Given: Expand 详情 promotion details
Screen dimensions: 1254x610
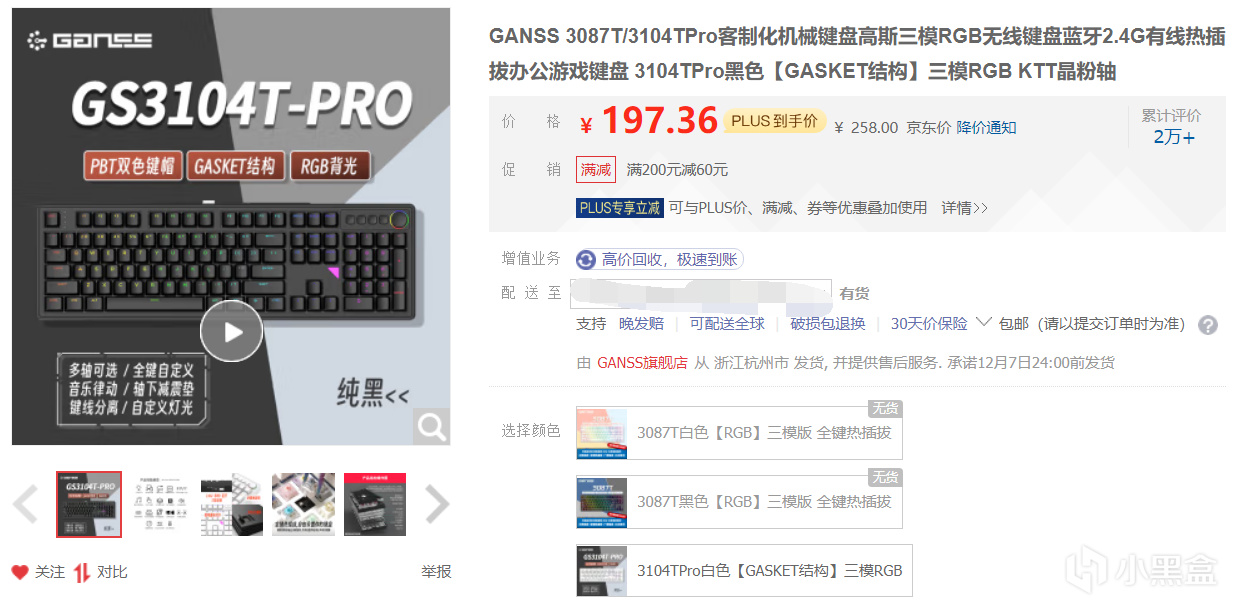Looking at the screenshot, I should click(964, 208).
